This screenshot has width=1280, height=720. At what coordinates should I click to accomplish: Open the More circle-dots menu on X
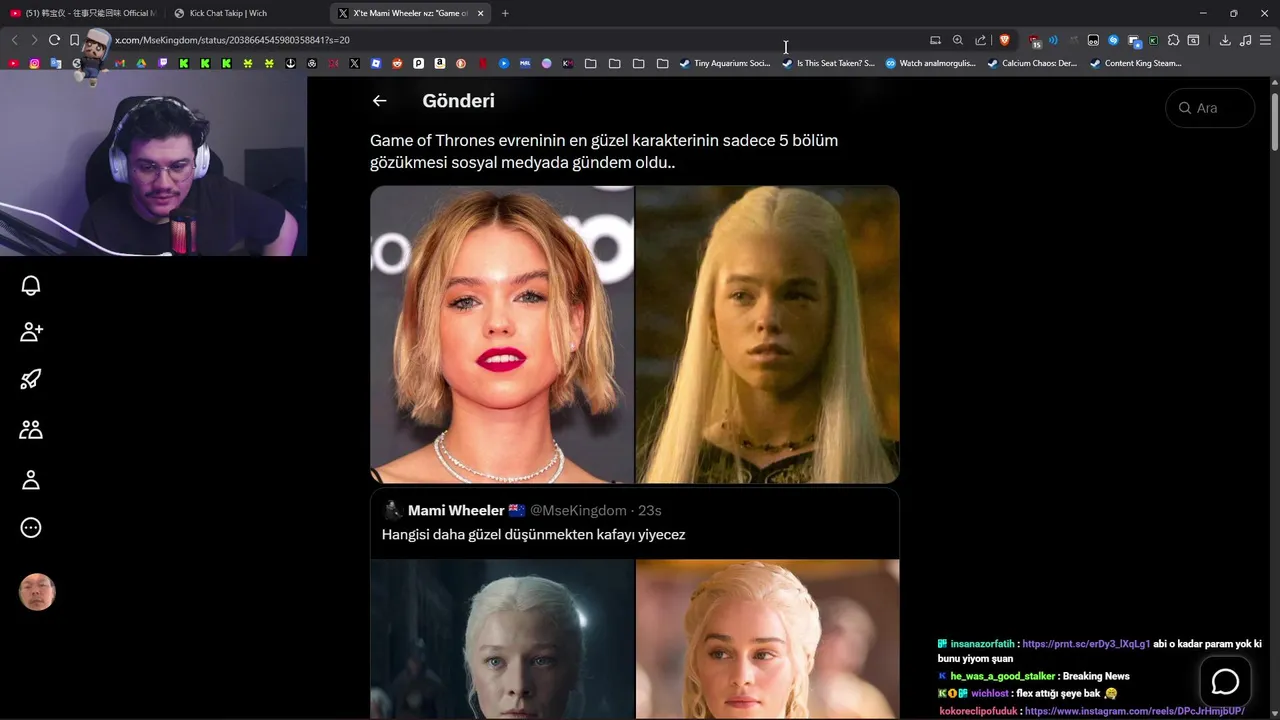tap(31, 528)
